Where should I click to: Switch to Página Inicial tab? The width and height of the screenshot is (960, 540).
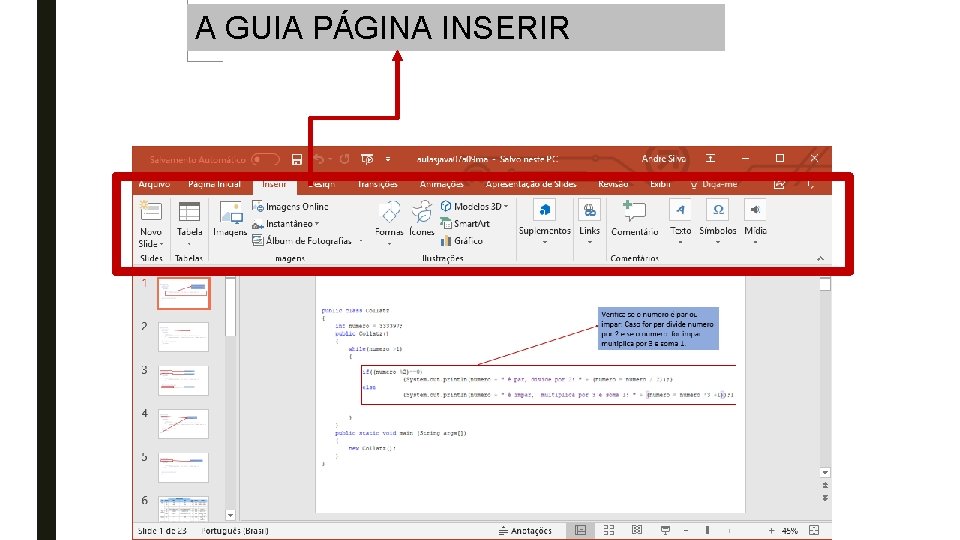(214, 184)
